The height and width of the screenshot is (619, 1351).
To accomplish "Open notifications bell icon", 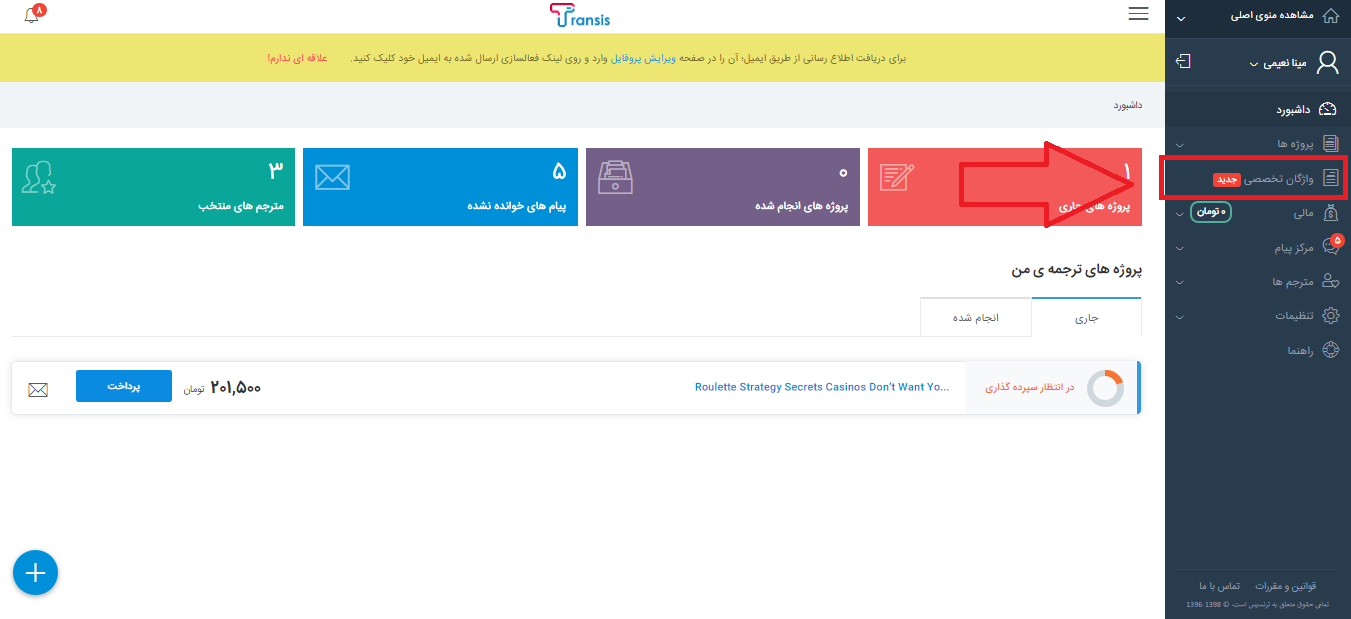I will point(31,16).
